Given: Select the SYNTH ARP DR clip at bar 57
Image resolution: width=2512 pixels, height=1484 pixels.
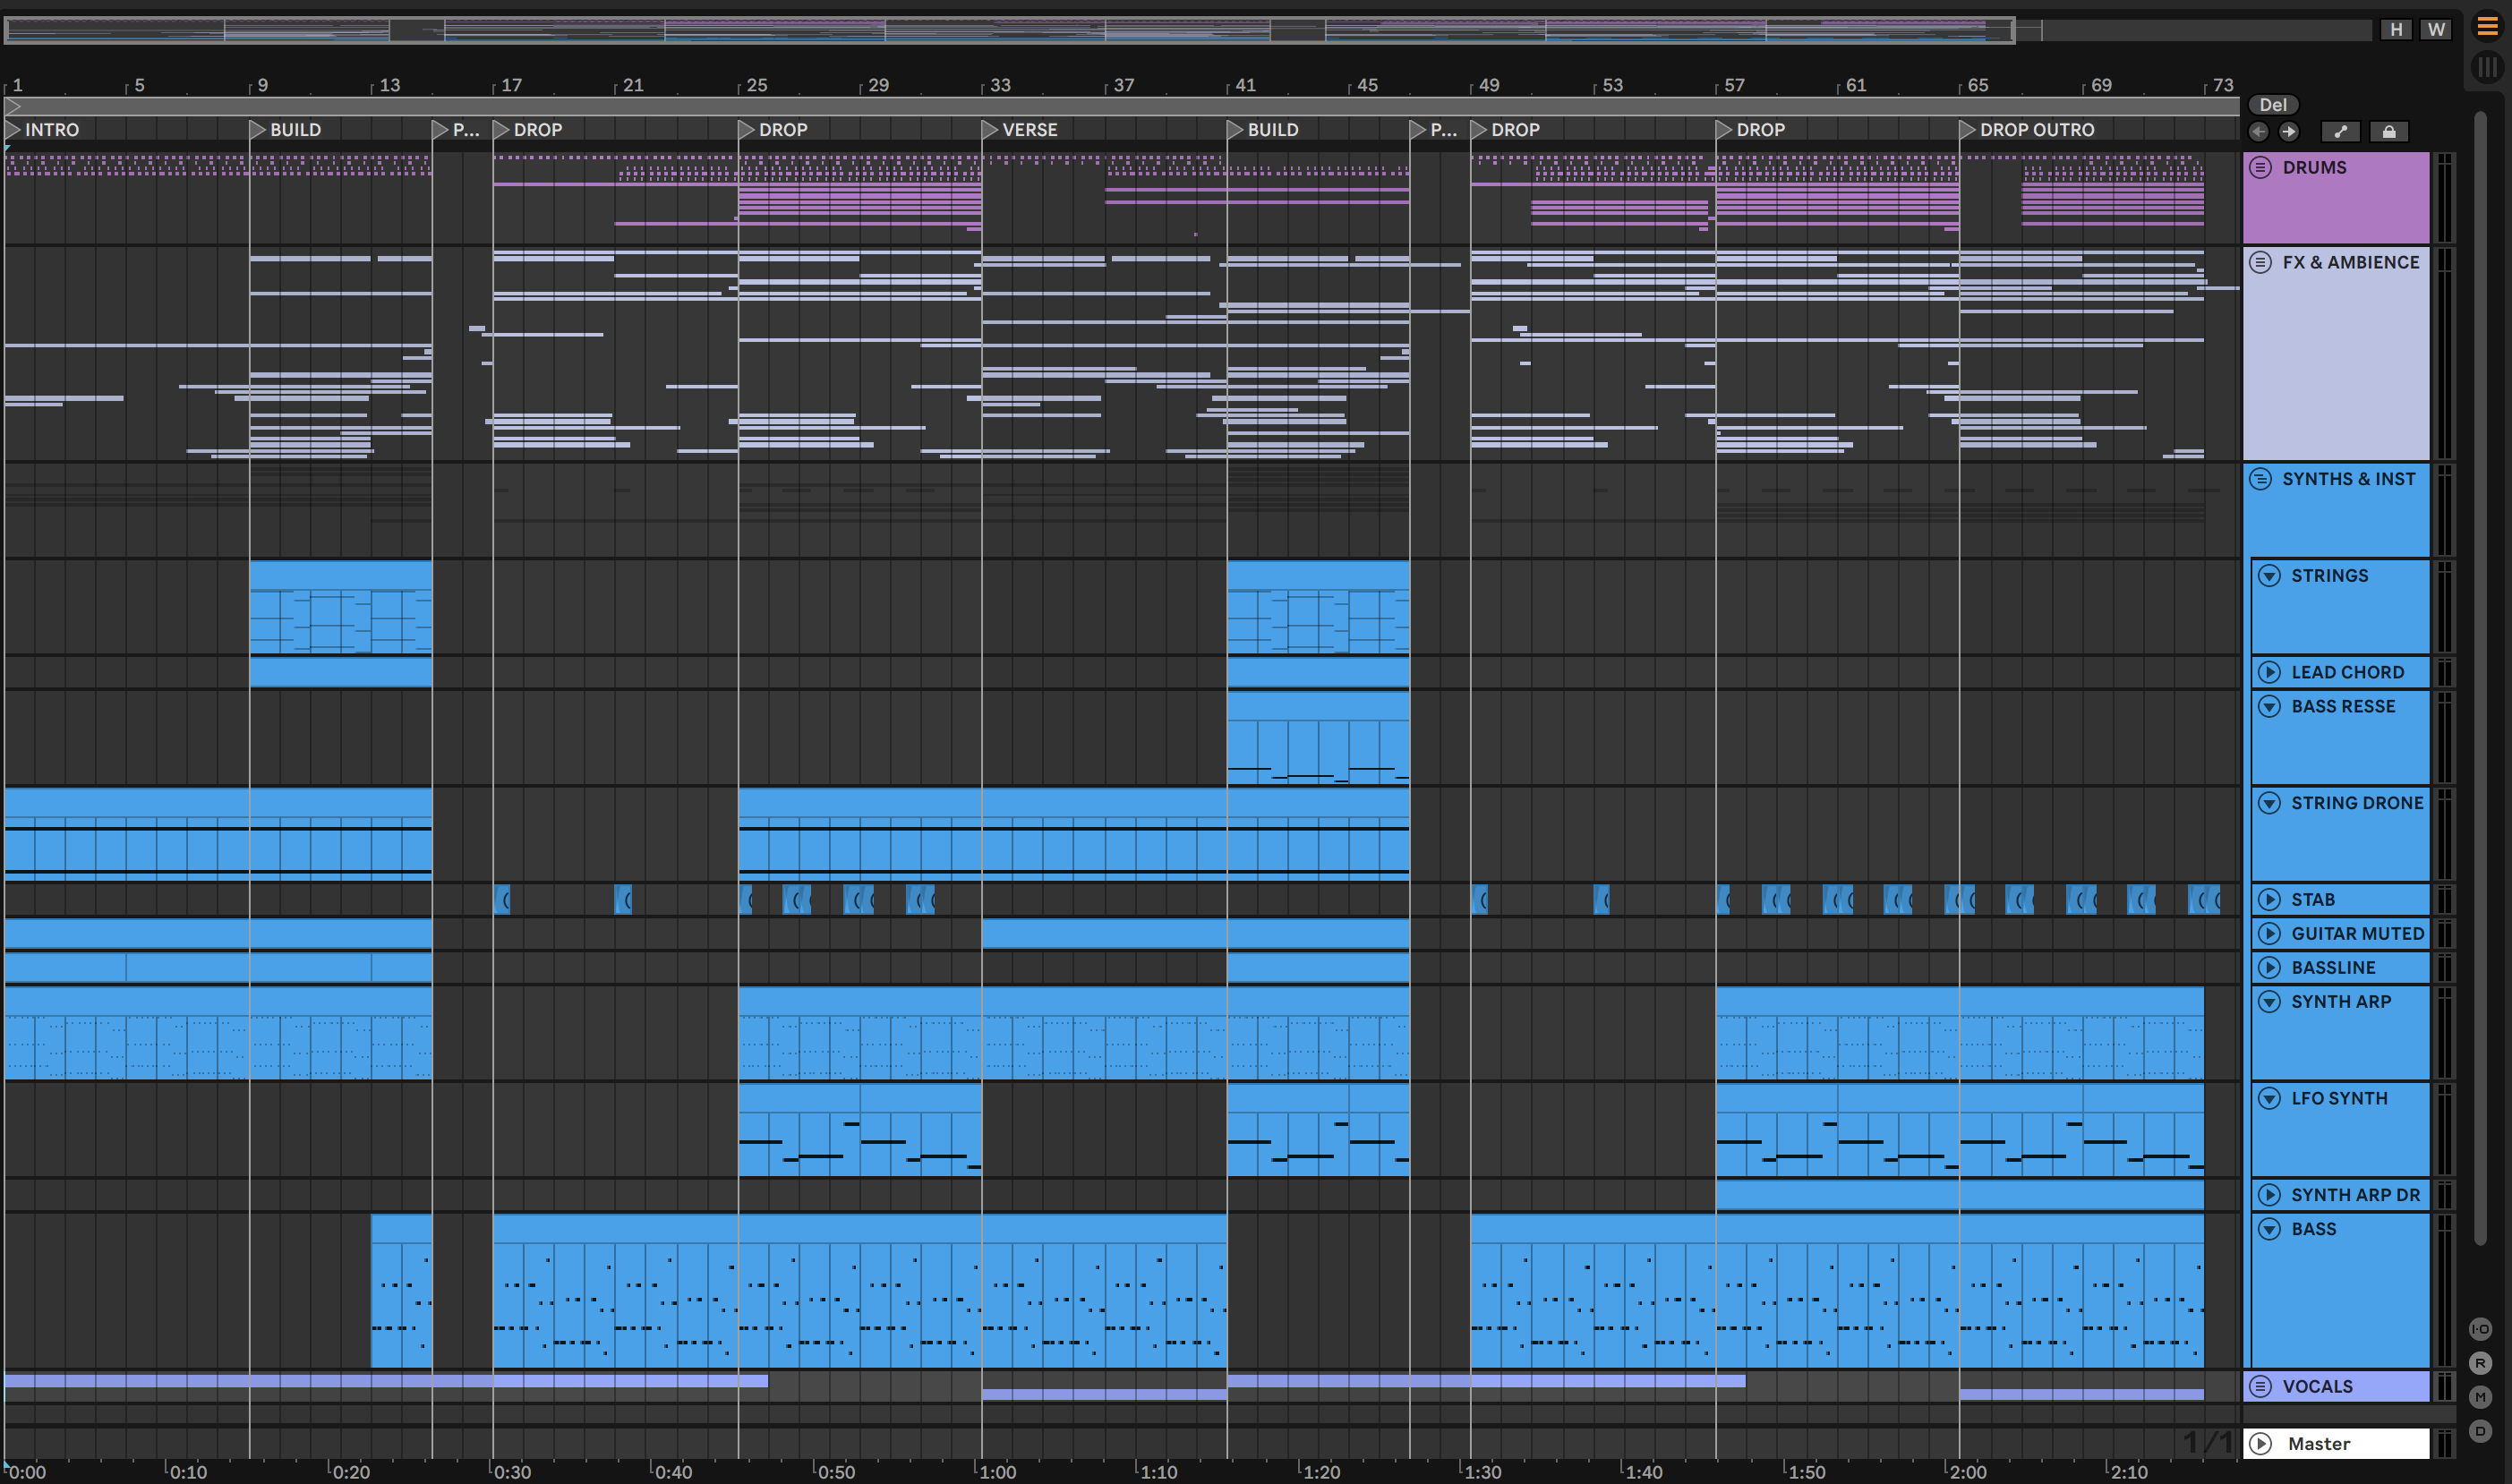Looking at the screenshot, I should pyautogui.click(x=1960, y=1194).
